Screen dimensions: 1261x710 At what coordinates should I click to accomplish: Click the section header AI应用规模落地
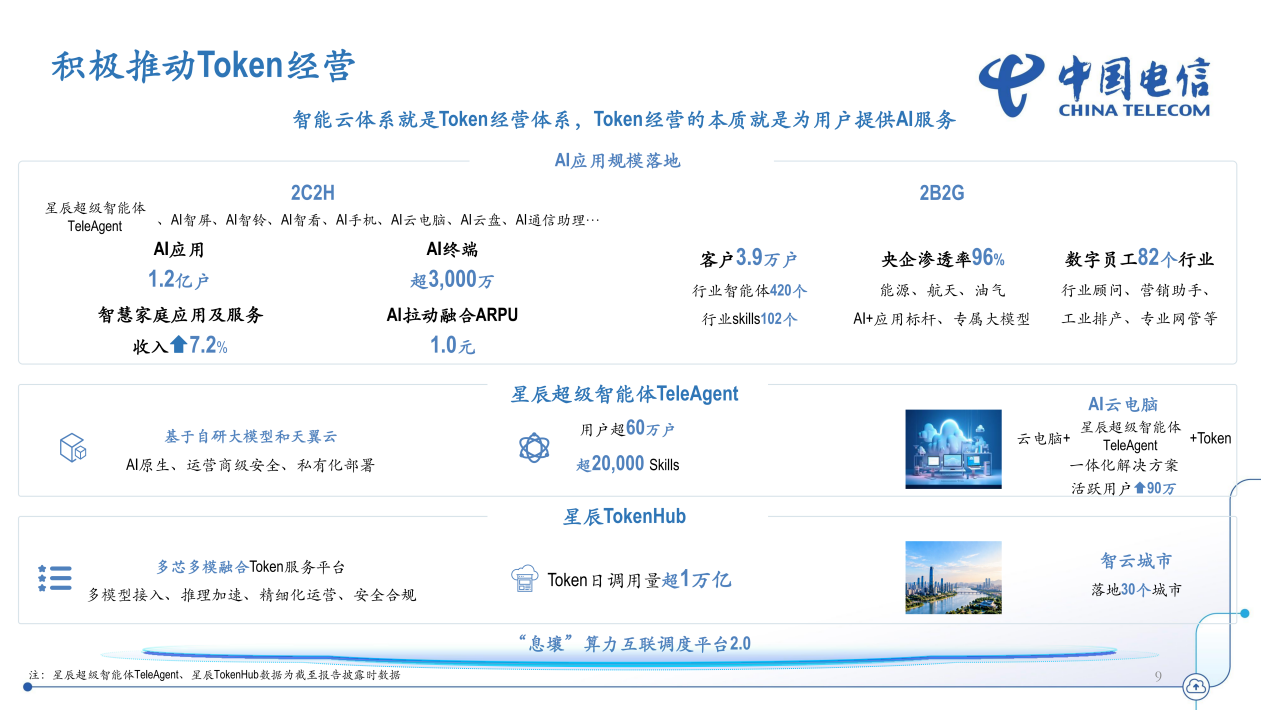[x=618, y=160]
